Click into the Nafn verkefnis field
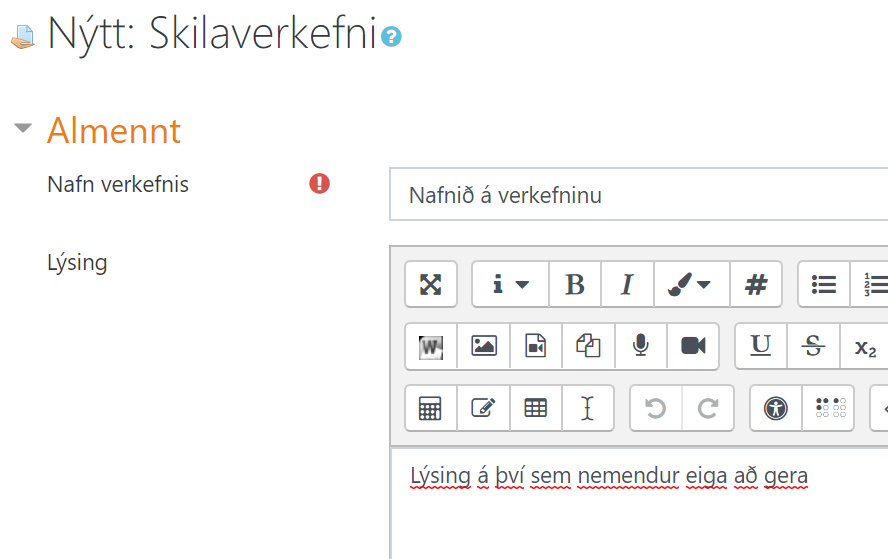The width and height of the screenshot is (888, 559). pyautogui.click(x=638, y=194)
